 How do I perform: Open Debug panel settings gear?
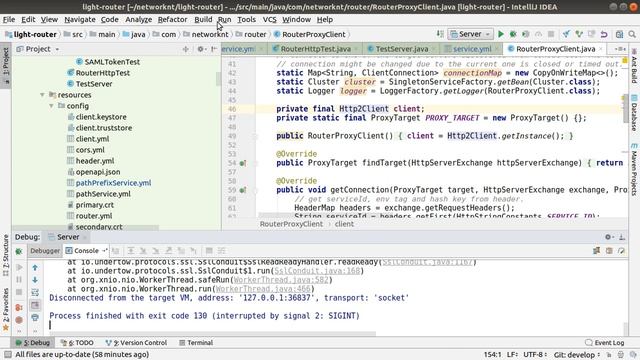[609, 237]
